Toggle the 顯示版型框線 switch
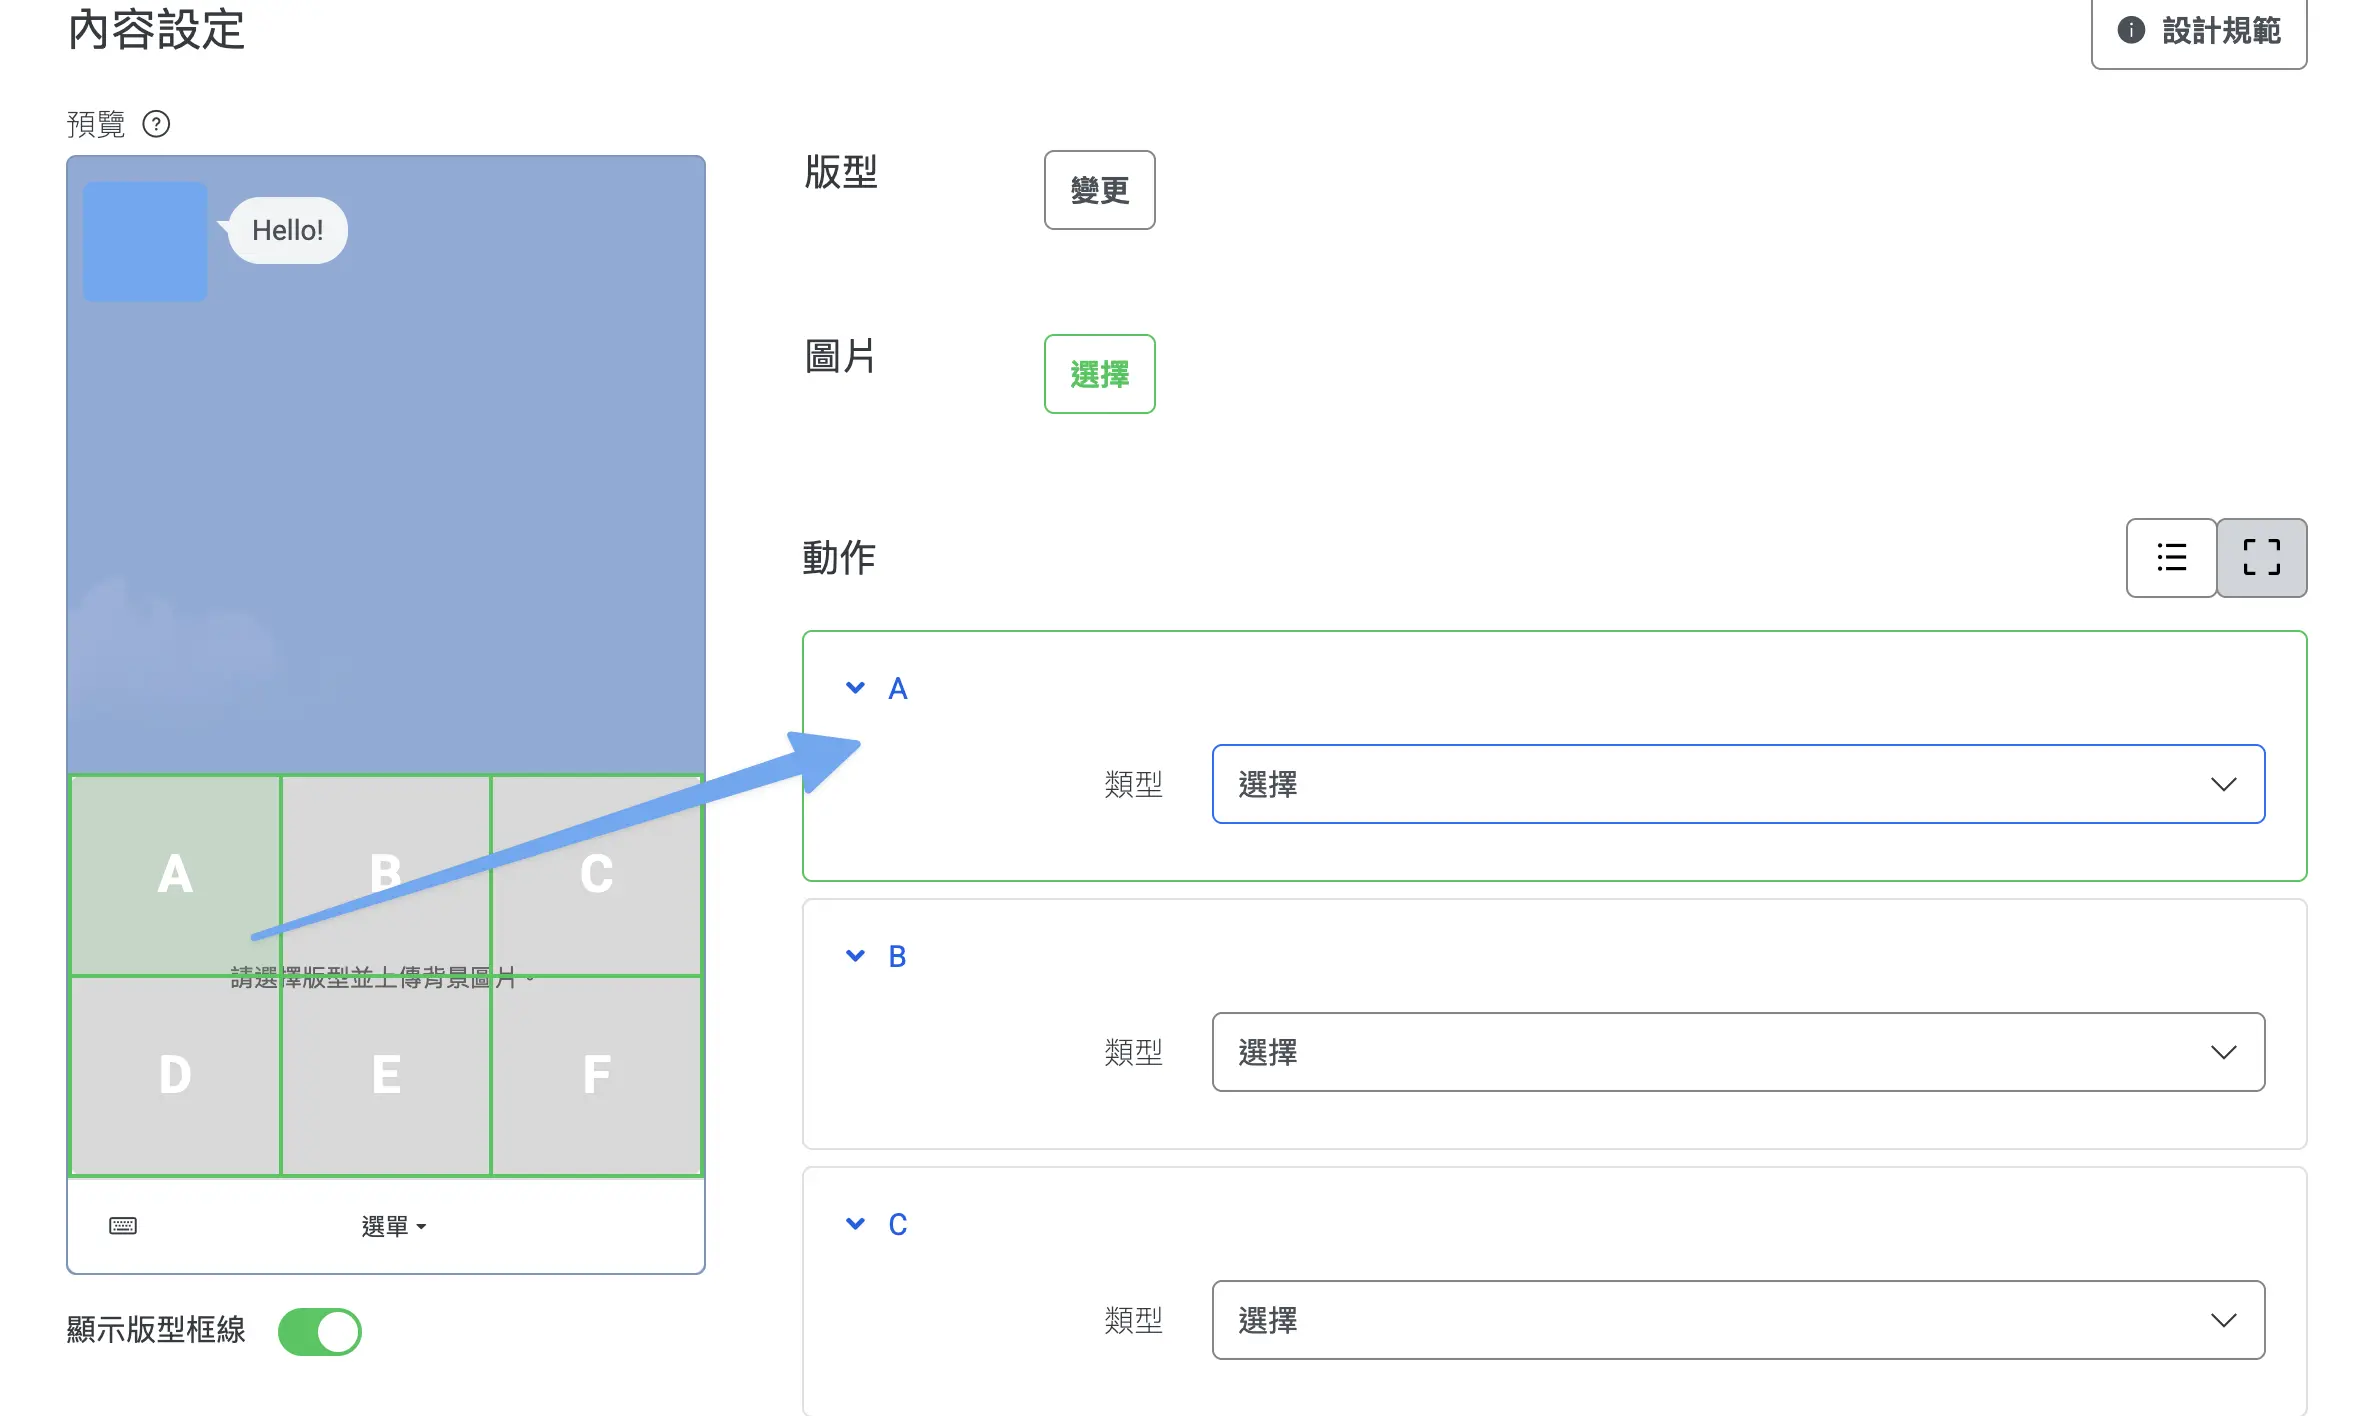 coord(320,1331)
